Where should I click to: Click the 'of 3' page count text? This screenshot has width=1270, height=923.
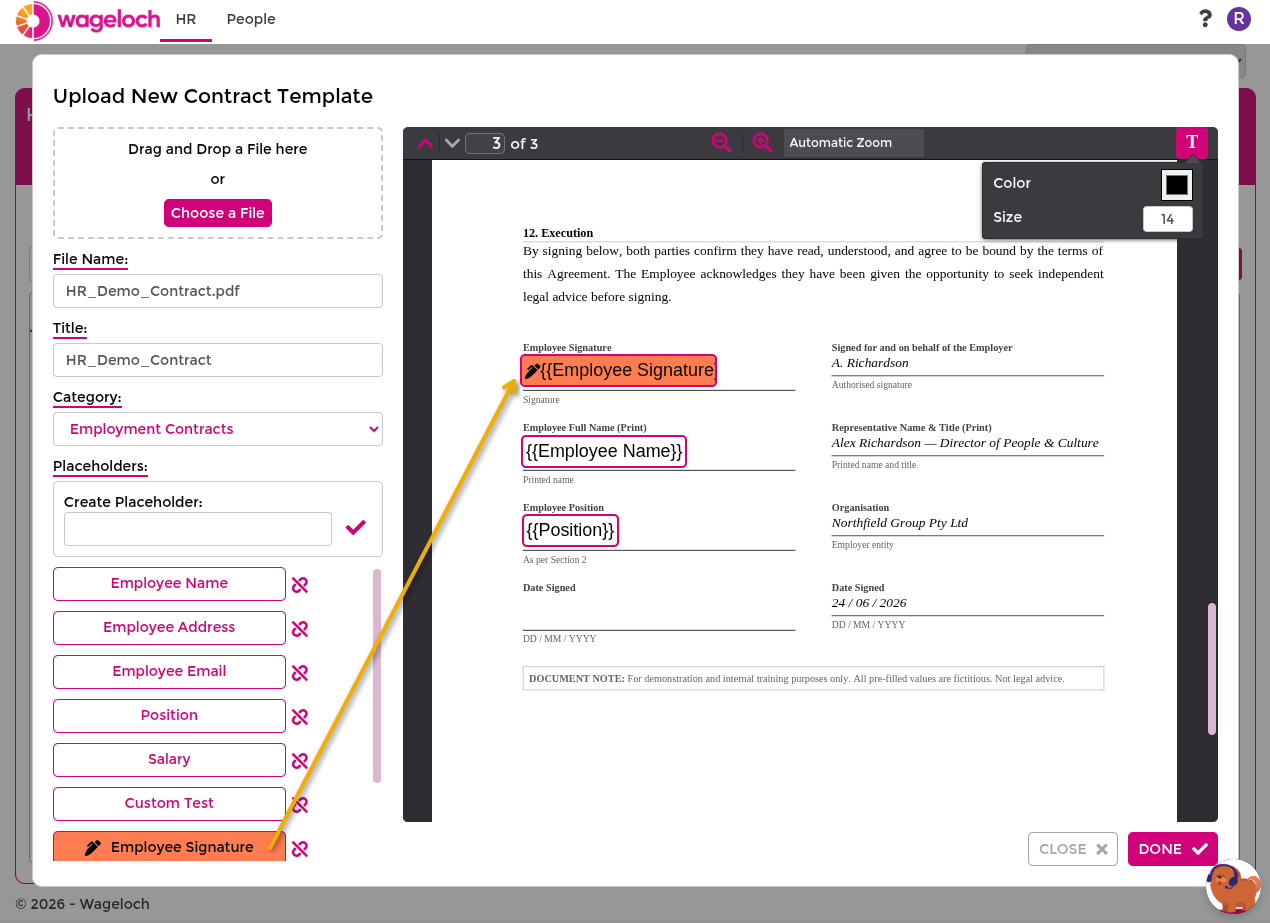pyautogui.click(x=524, y=144)
